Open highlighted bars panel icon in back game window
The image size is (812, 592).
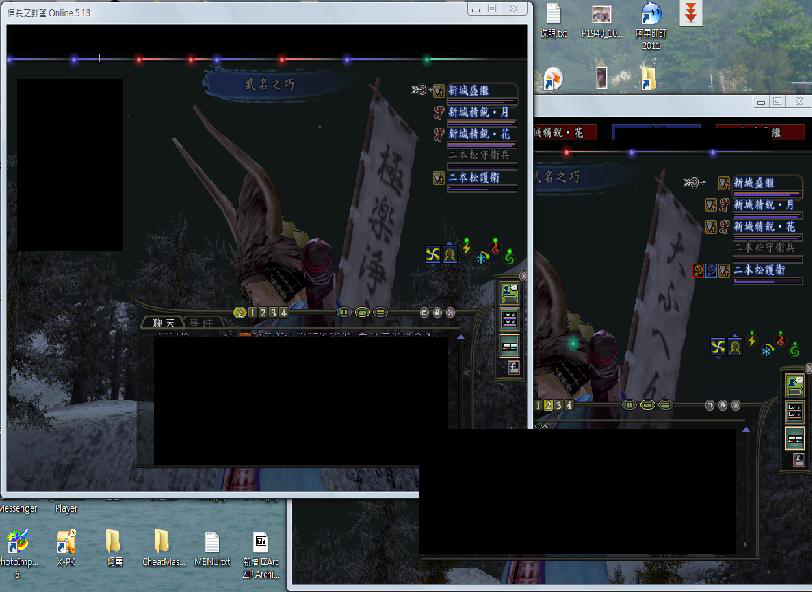click(795, 439)
